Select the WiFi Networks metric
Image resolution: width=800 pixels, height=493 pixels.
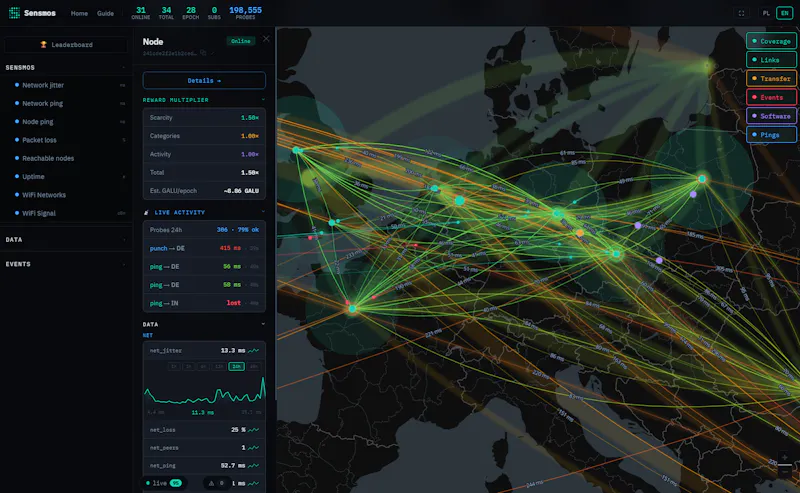click(x=66, y=195)
